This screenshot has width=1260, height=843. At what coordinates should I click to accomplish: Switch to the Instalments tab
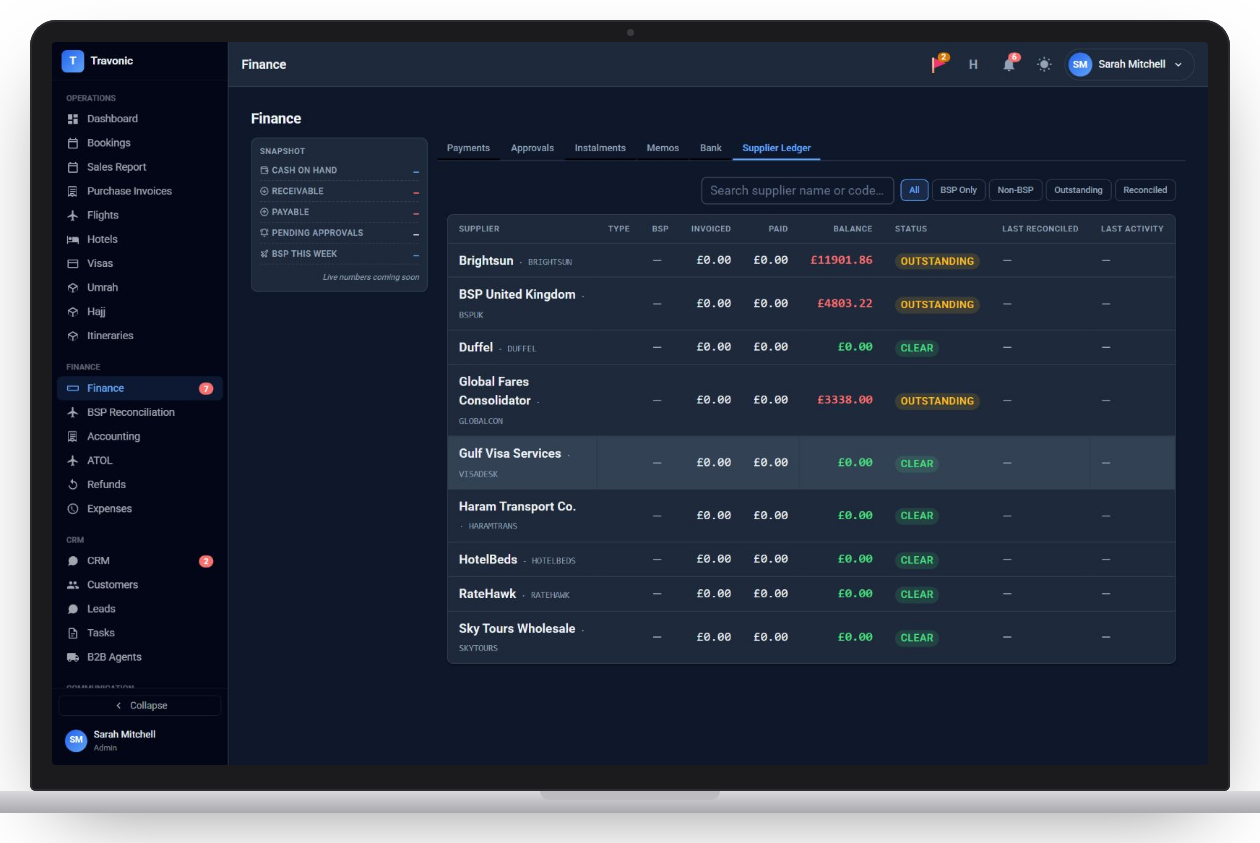click(x=600, y=148)
